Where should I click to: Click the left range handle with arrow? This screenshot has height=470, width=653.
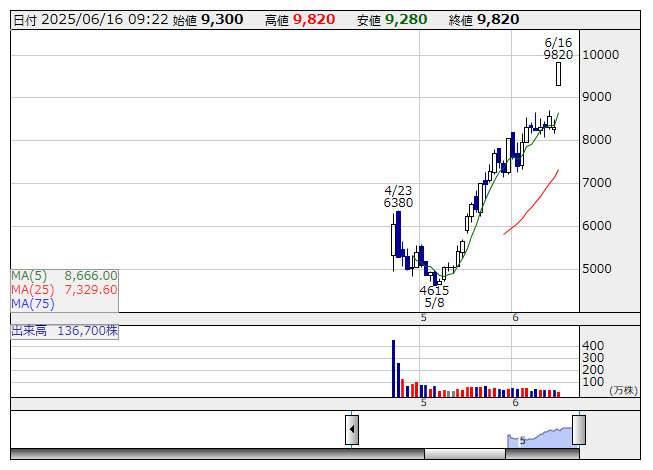(x=352, y=430)
